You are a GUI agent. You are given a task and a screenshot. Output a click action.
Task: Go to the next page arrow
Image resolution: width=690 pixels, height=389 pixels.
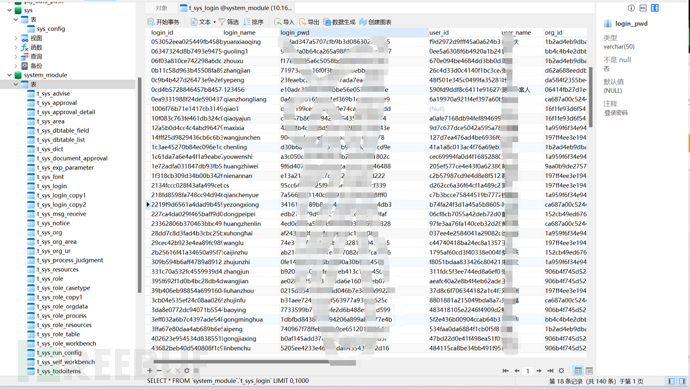tap(539, 371)
